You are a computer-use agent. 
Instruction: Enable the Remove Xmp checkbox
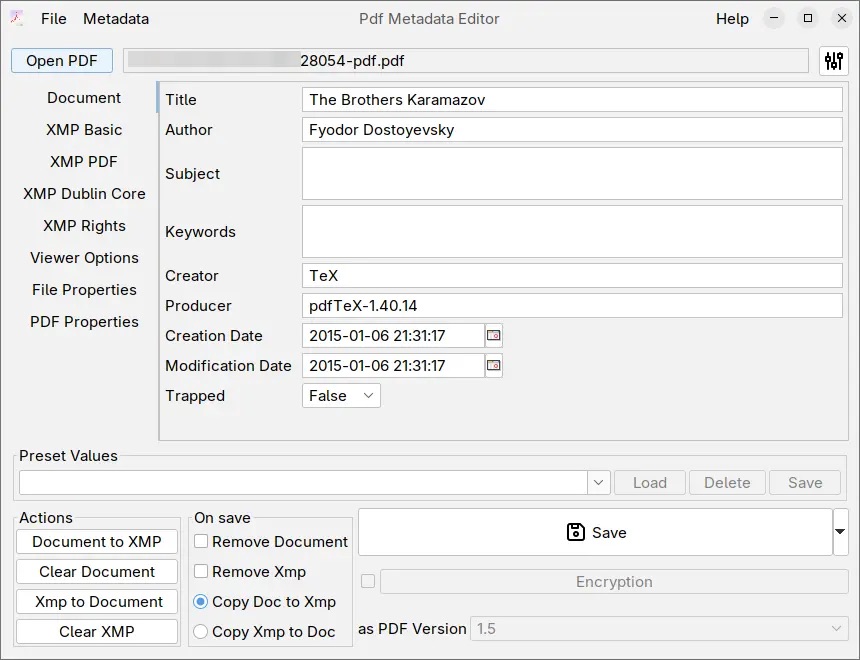pyautogui.click(x=199, y=571)
